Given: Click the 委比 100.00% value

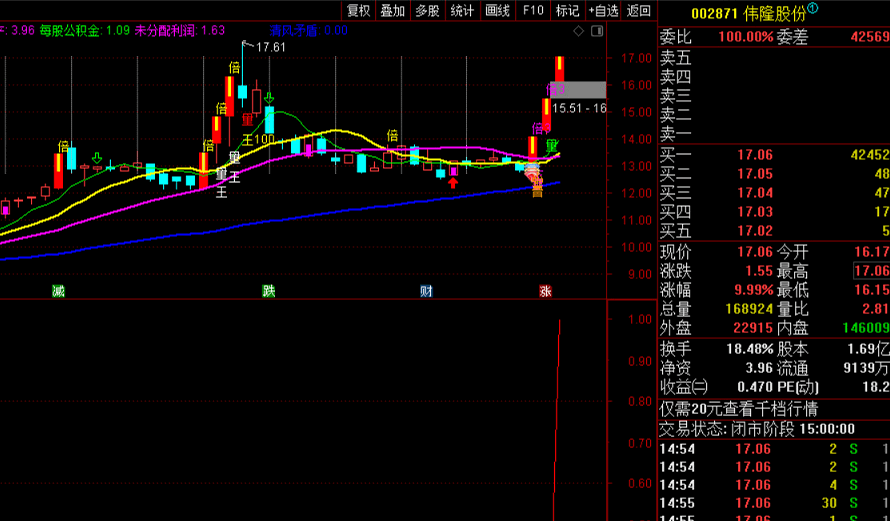Looking at the screenshot, I should pyautogui.click(x=746, y=37).
